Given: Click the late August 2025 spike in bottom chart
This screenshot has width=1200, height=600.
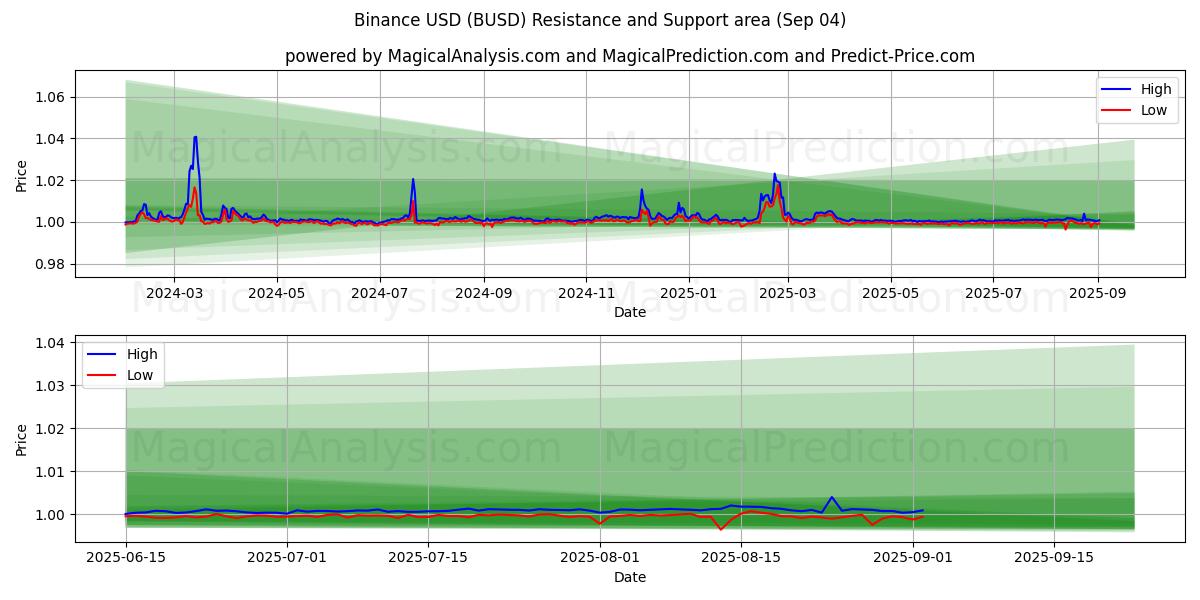Looking at the screenshot, I should tap(831, 497).
